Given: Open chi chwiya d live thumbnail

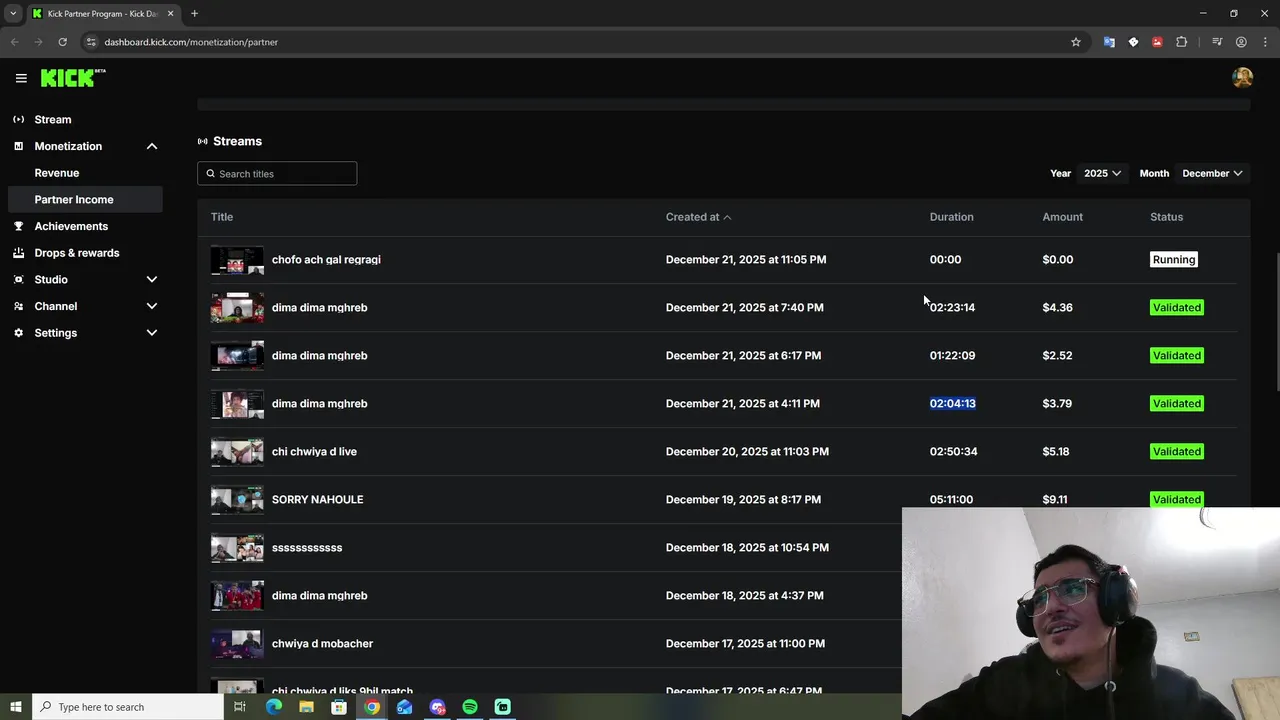Looking at the screenshot, I should [237, 452].
